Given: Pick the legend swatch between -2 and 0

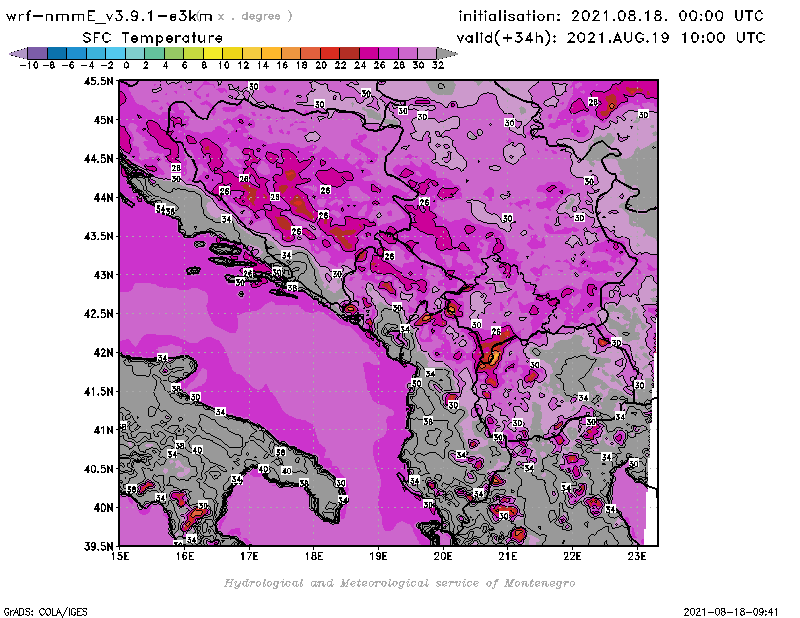Looking at the screenshot, I should coord(115,53).
